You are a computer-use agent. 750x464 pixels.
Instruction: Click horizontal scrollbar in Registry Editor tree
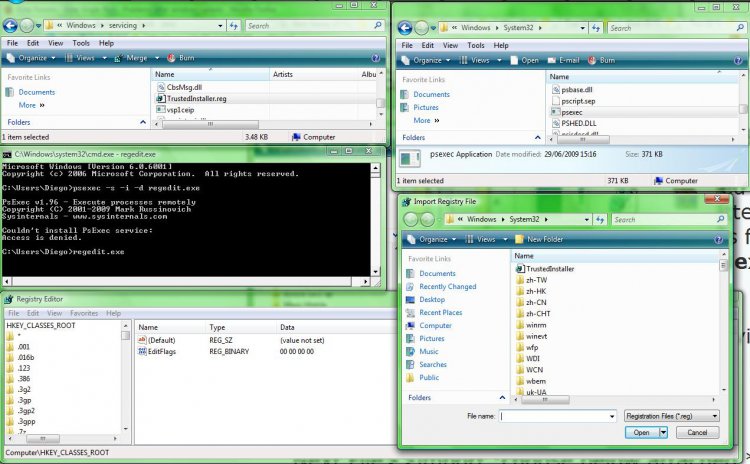point(43,438)
